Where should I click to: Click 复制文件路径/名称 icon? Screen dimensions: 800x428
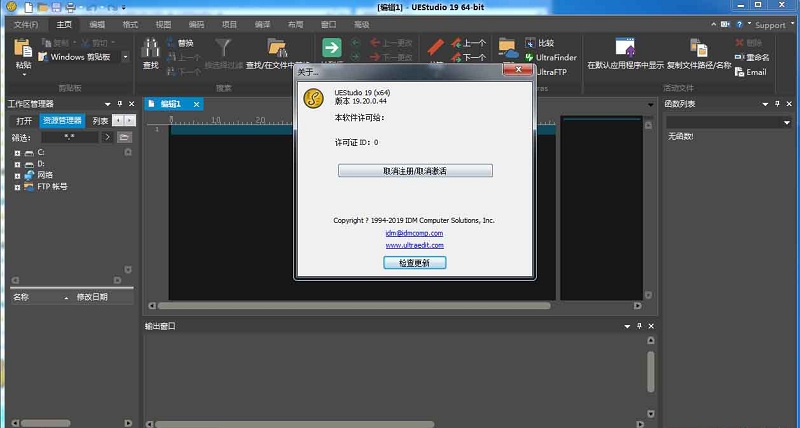tap(698, 47)
